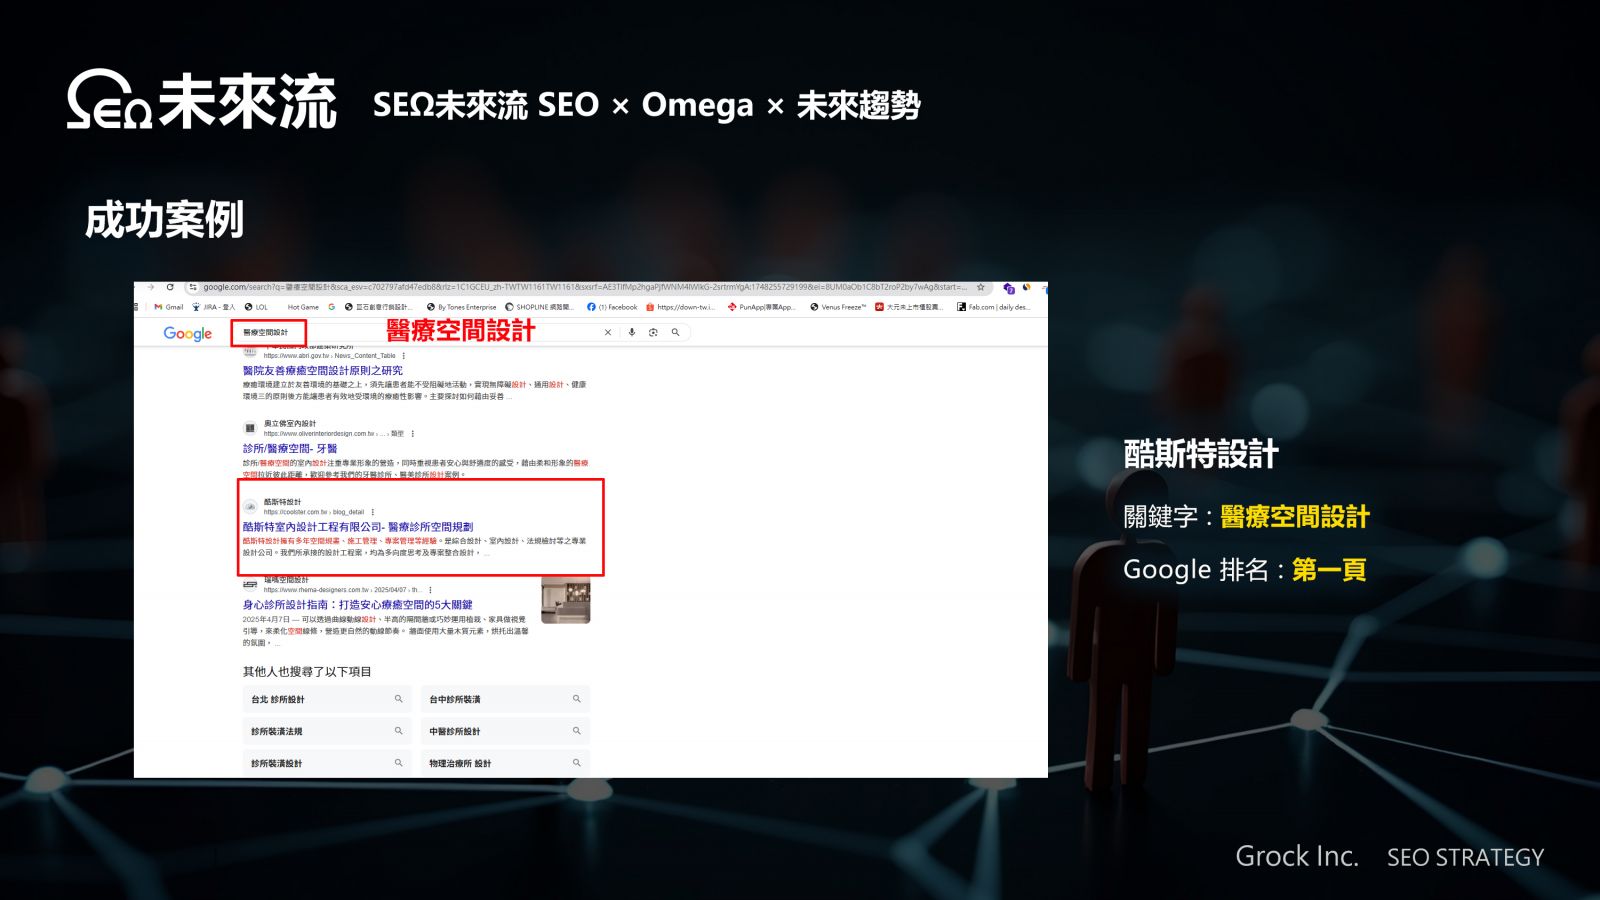
Task: Click the yellow keyword 醫療空間設計
Action: [1295, 517]
